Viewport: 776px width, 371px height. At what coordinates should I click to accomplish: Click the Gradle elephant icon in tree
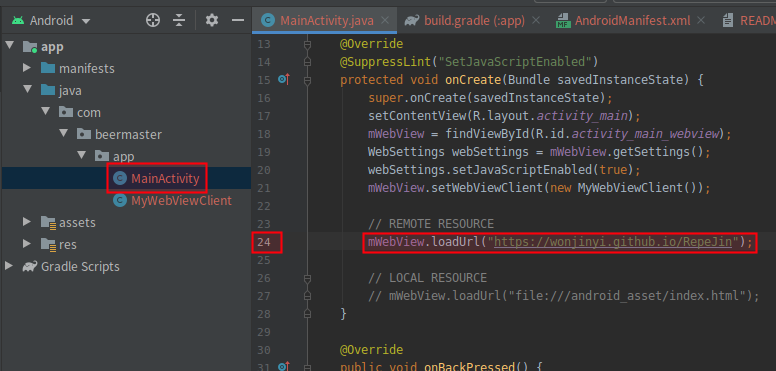click(30, 266)
